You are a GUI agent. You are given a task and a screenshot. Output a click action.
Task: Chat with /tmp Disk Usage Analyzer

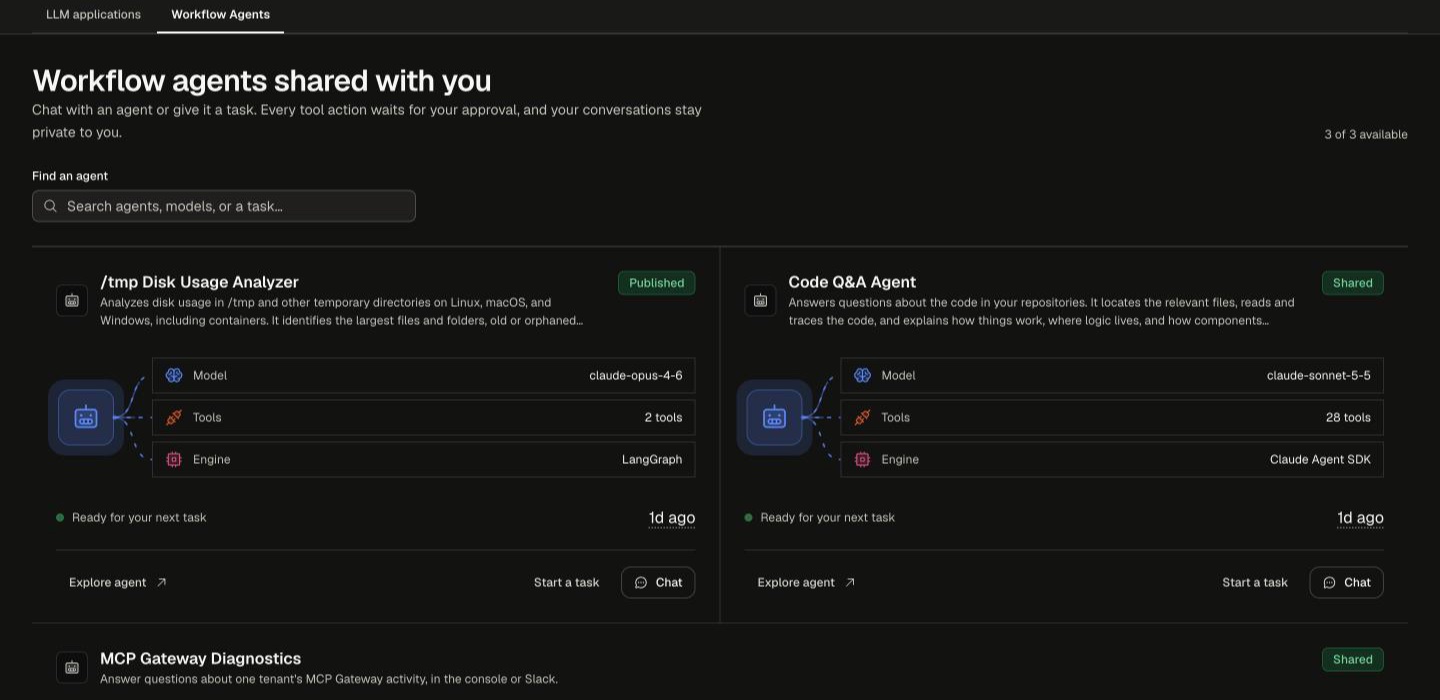click(658, 582)
